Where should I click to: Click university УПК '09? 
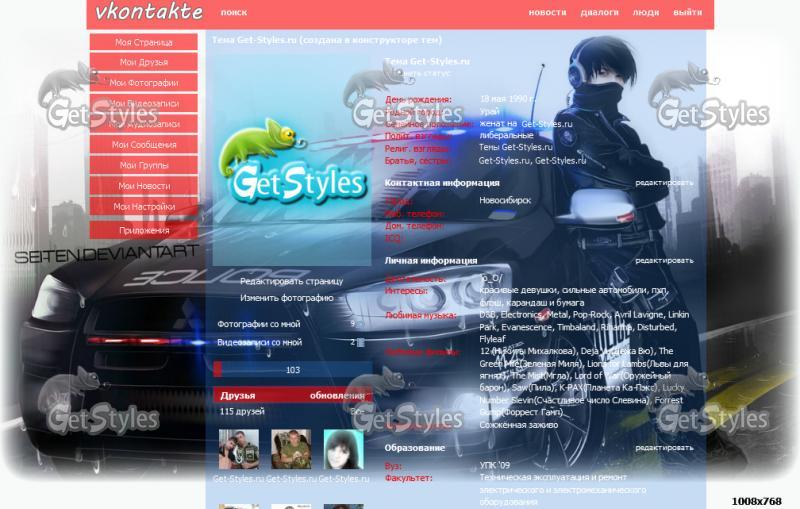click(494, 465)
